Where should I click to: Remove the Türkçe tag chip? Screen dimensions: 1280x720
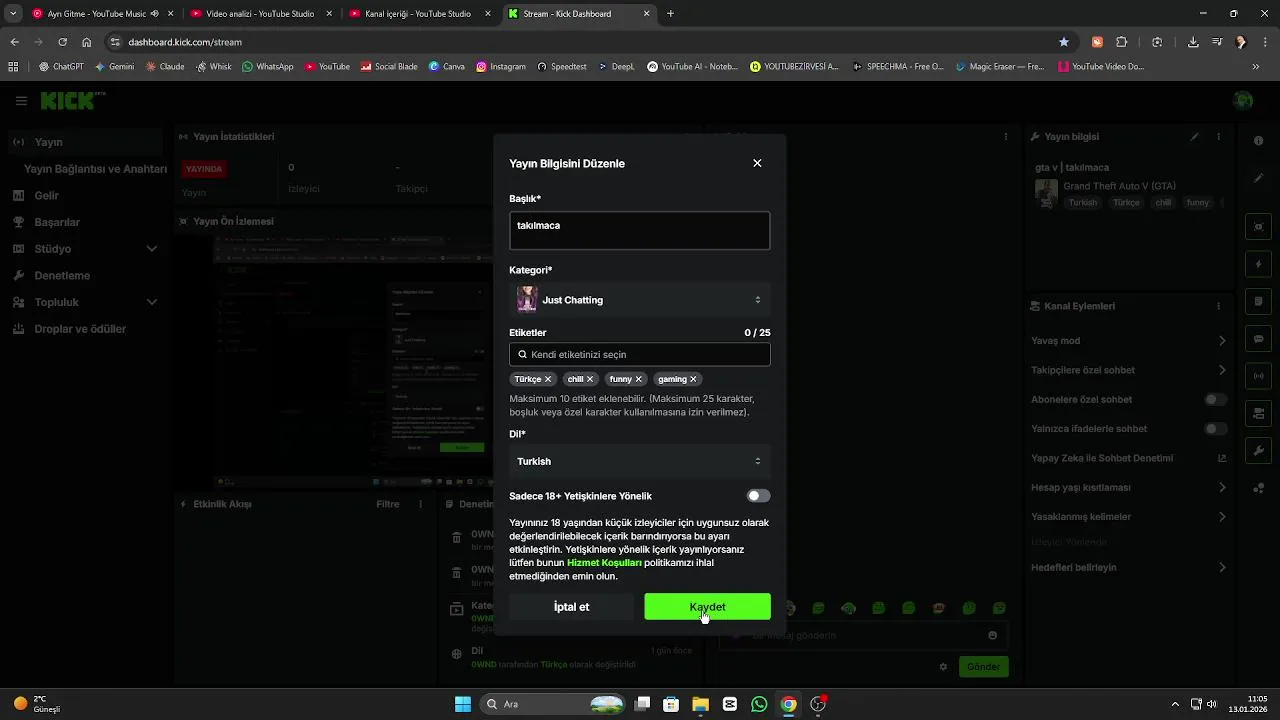(548, 379)
